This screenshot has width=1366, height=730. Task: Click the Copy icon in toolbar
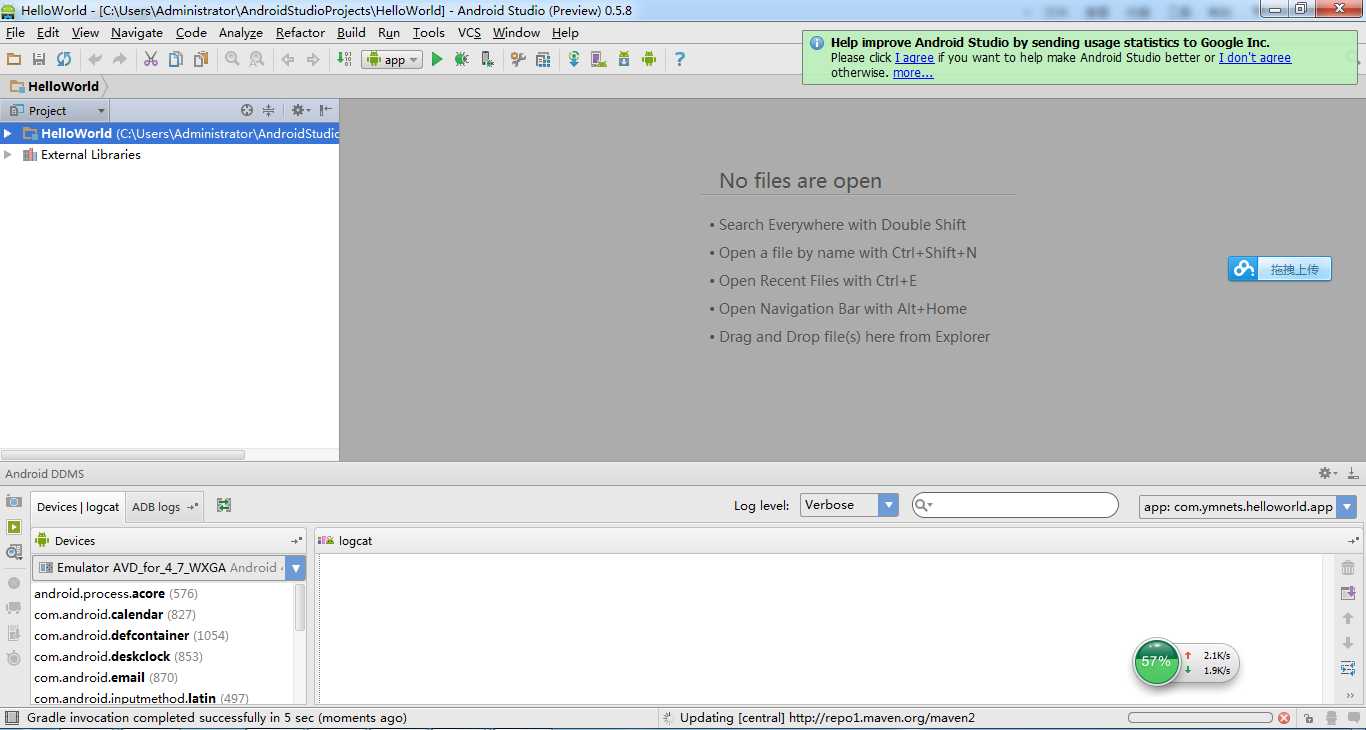point(176,60)
